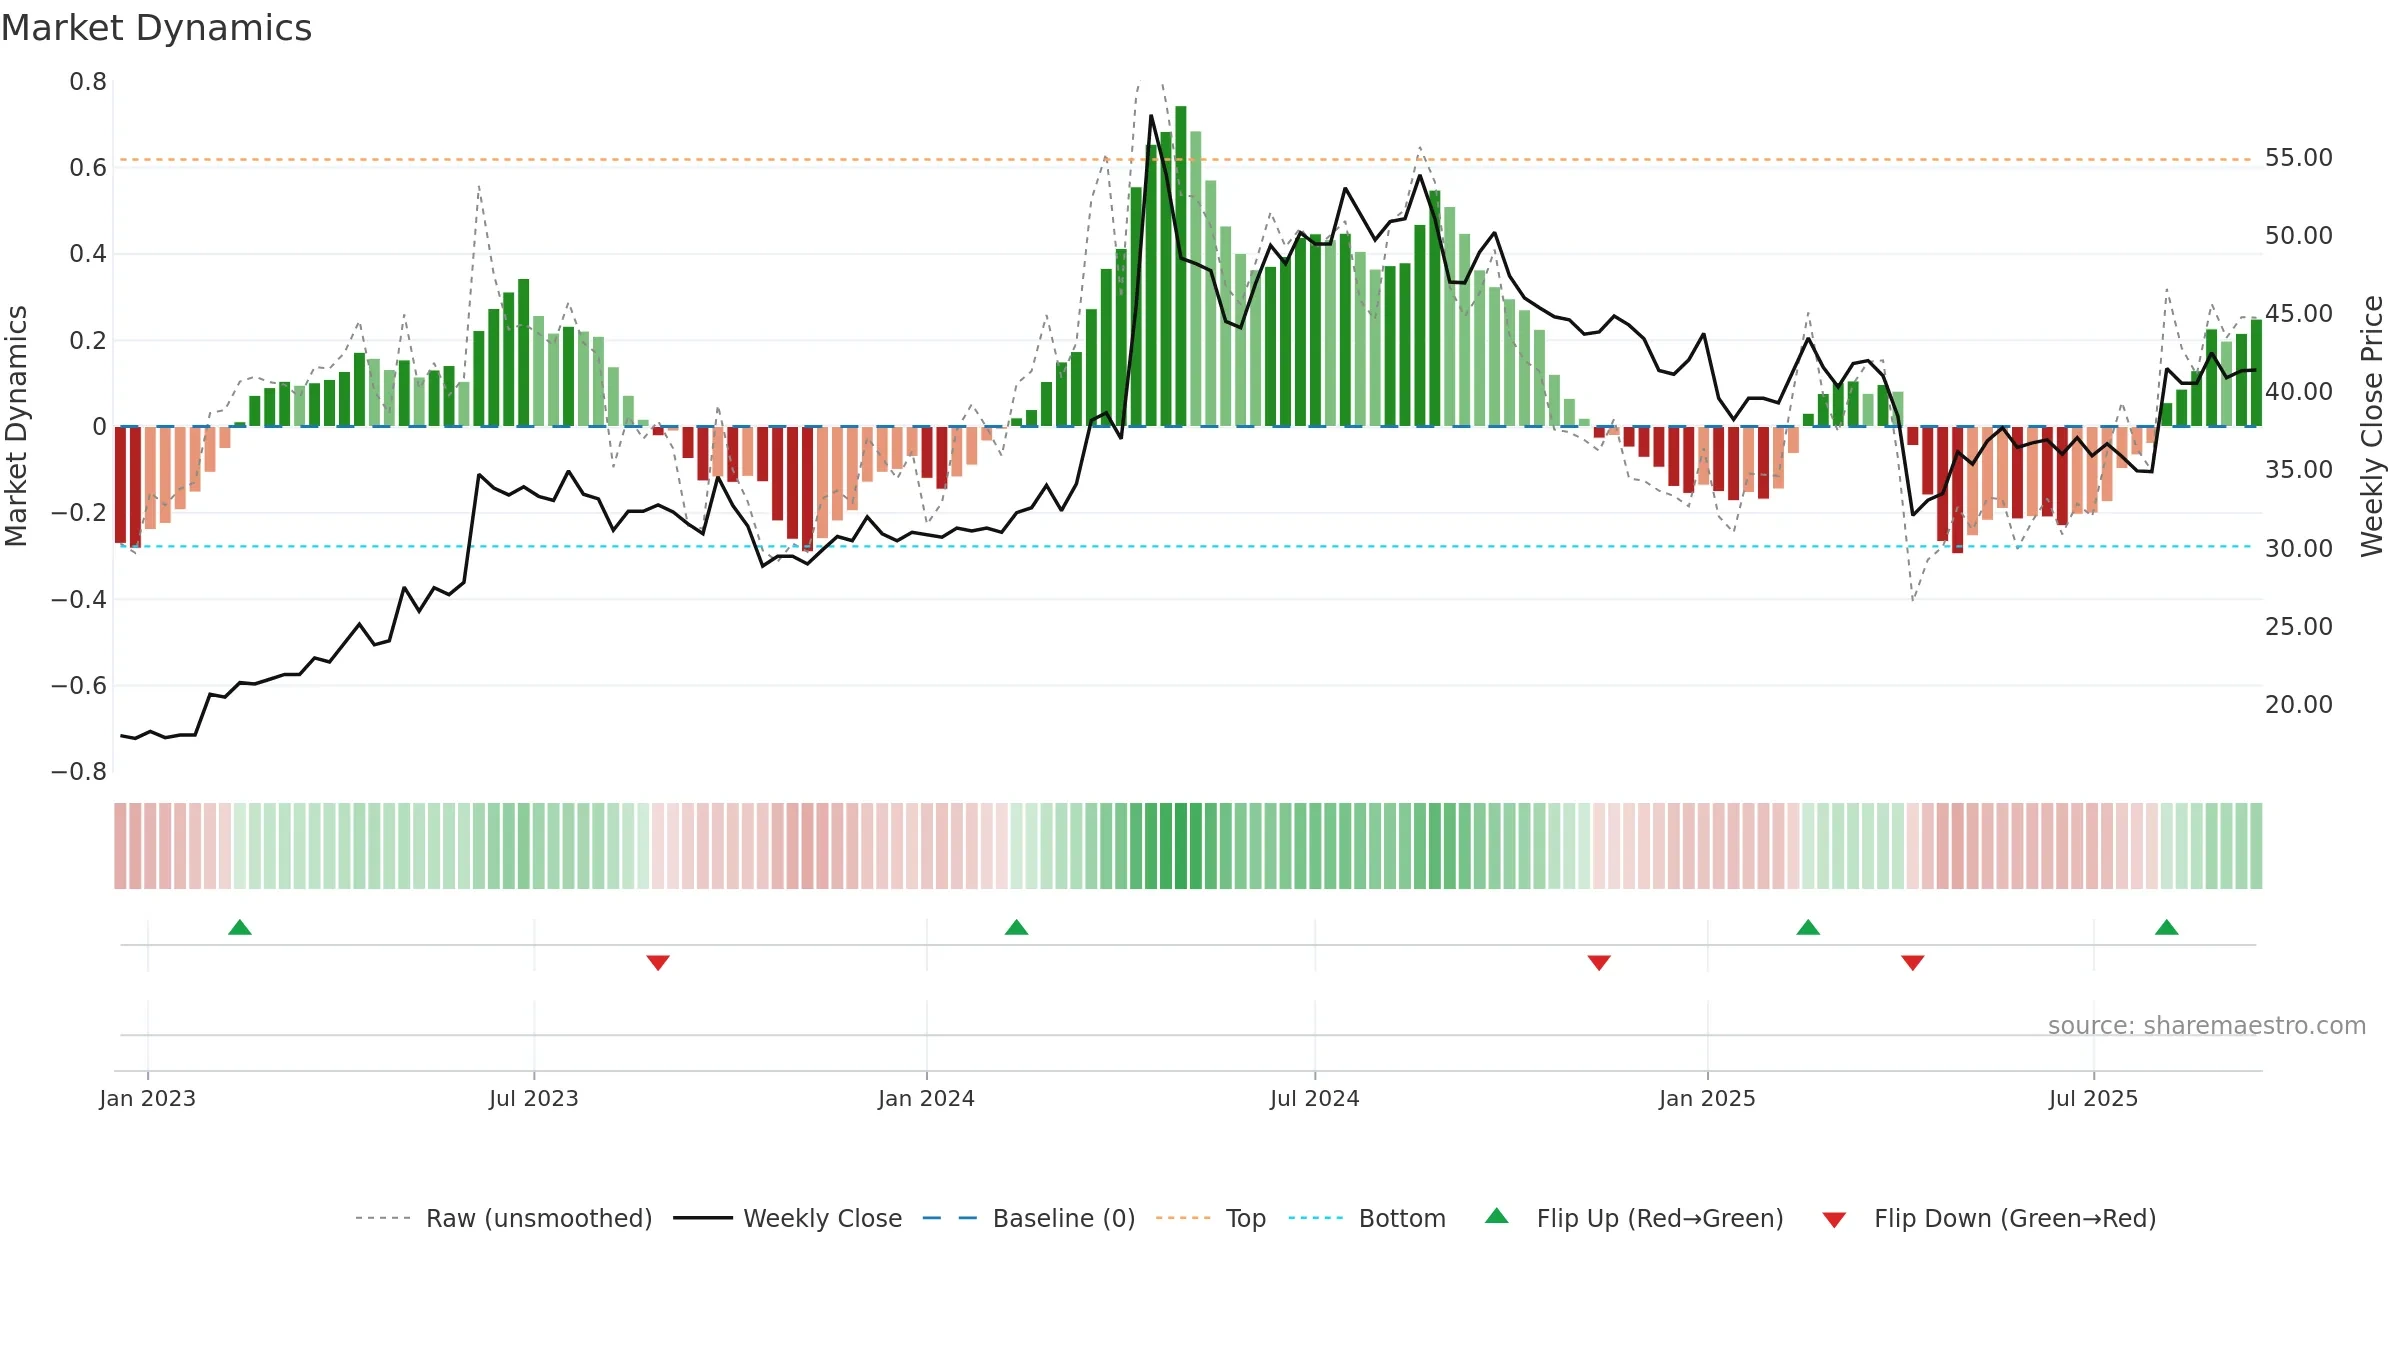
Task: Click the 45.00 right-axis price label
Action: coord(2299,314)
